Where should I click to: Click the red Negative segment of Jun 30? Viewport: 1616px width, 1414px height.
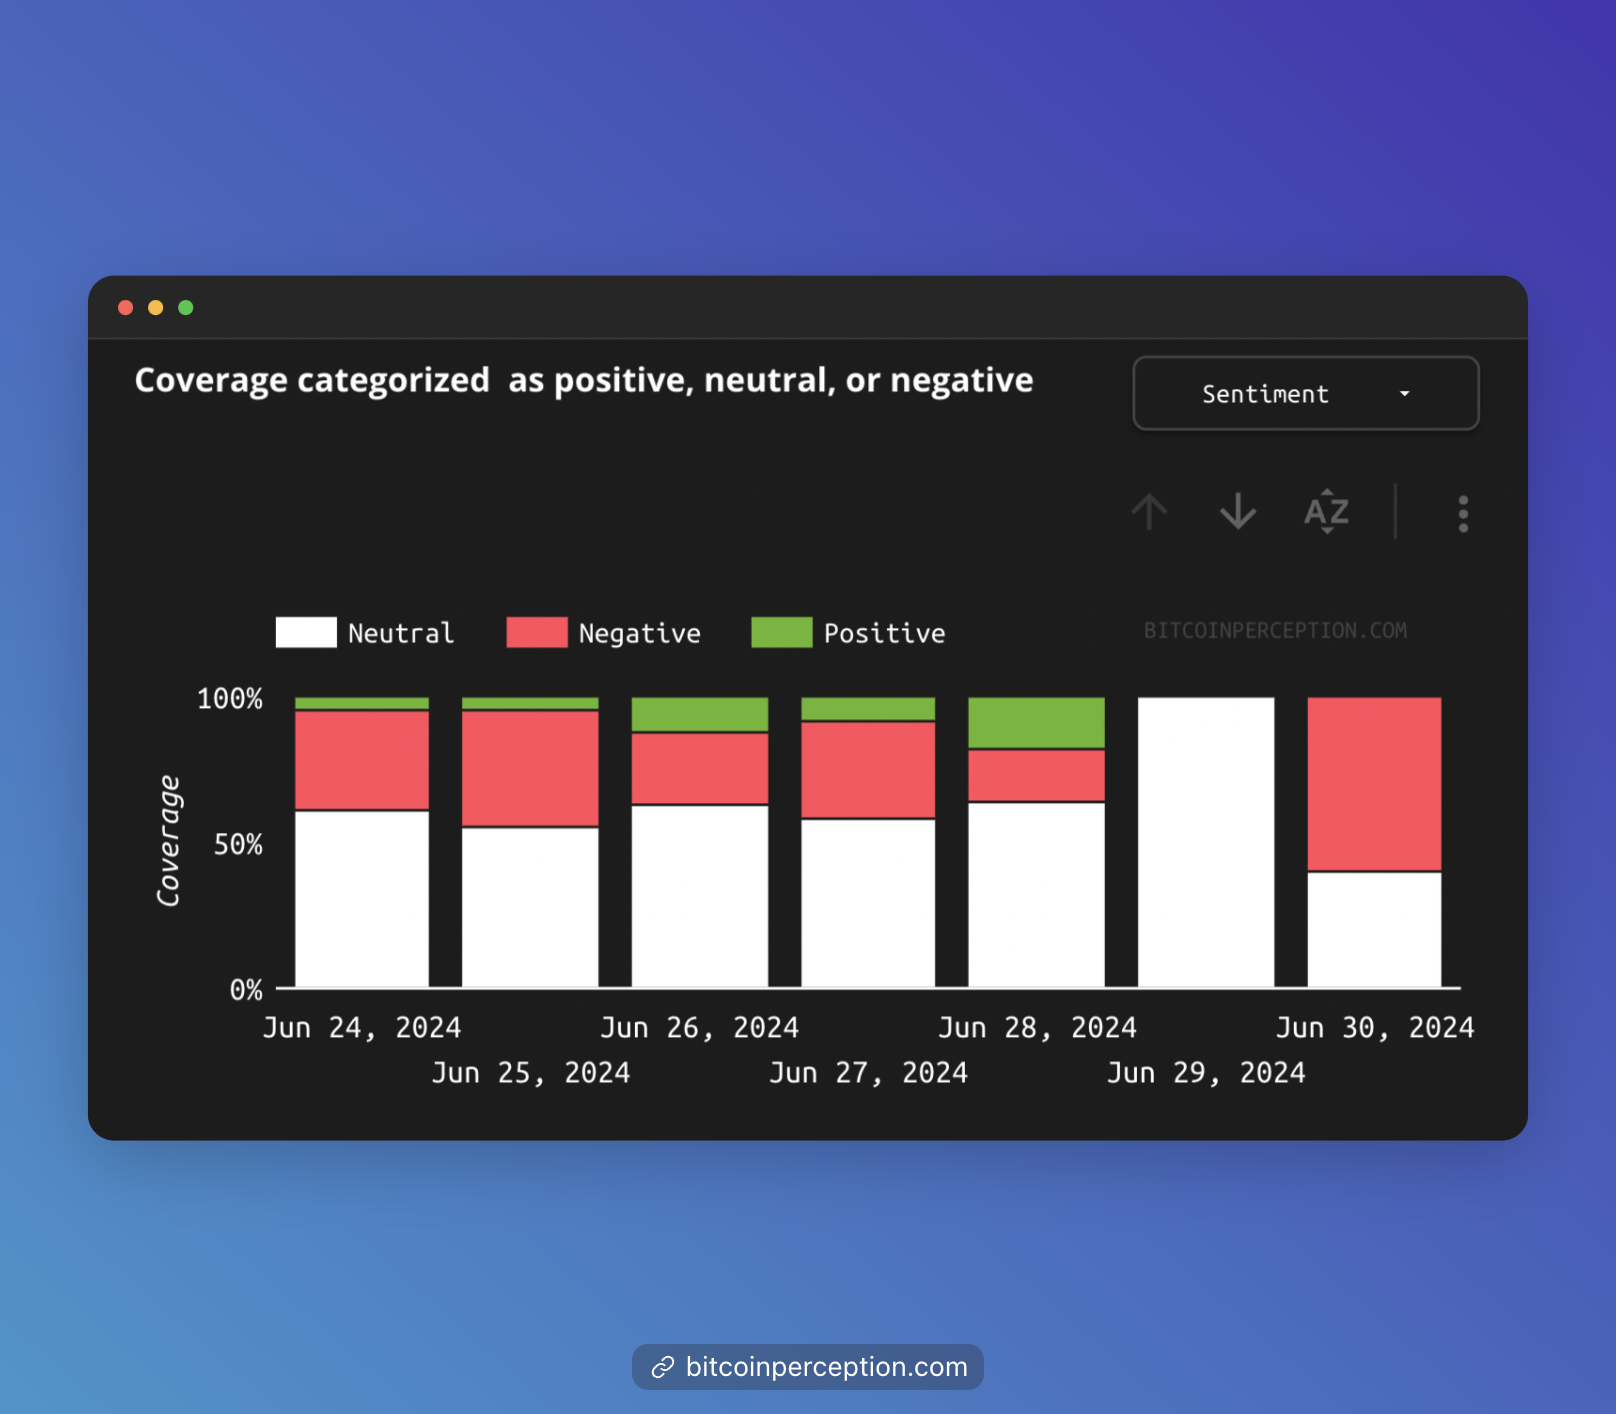pos(1374,783)
